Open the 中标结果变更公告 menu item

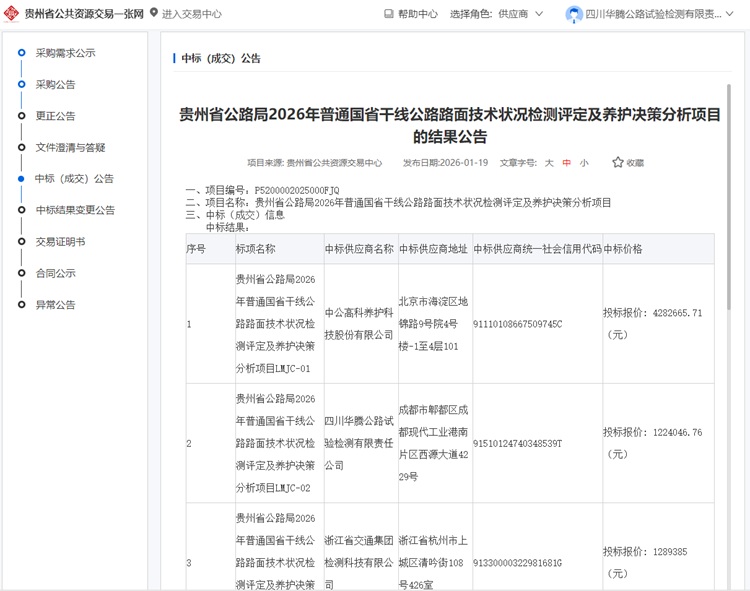click(76, 210)
